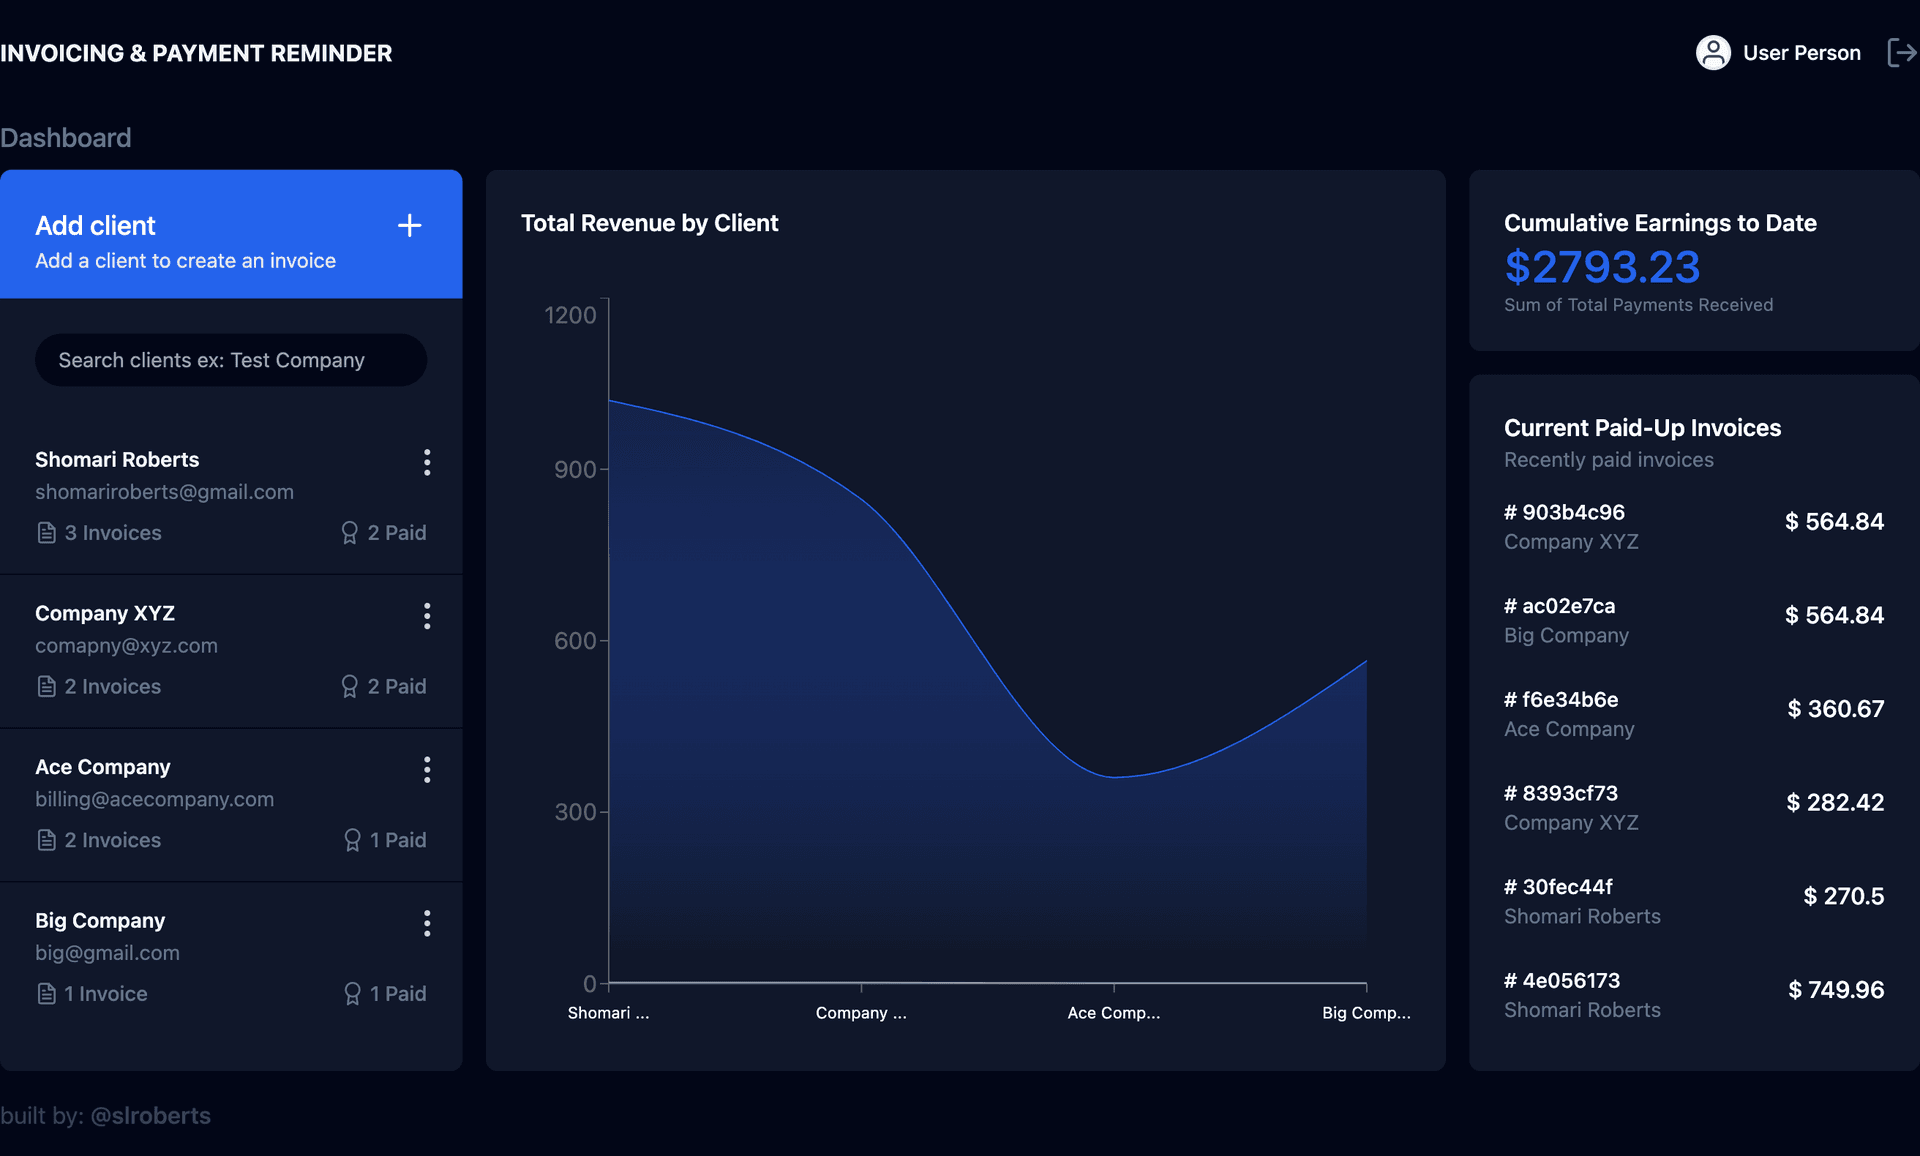The height and width of the screenshot is (1156, 1920).
Task: Open Big Company three-dot options menu
Action: (427, 923)
